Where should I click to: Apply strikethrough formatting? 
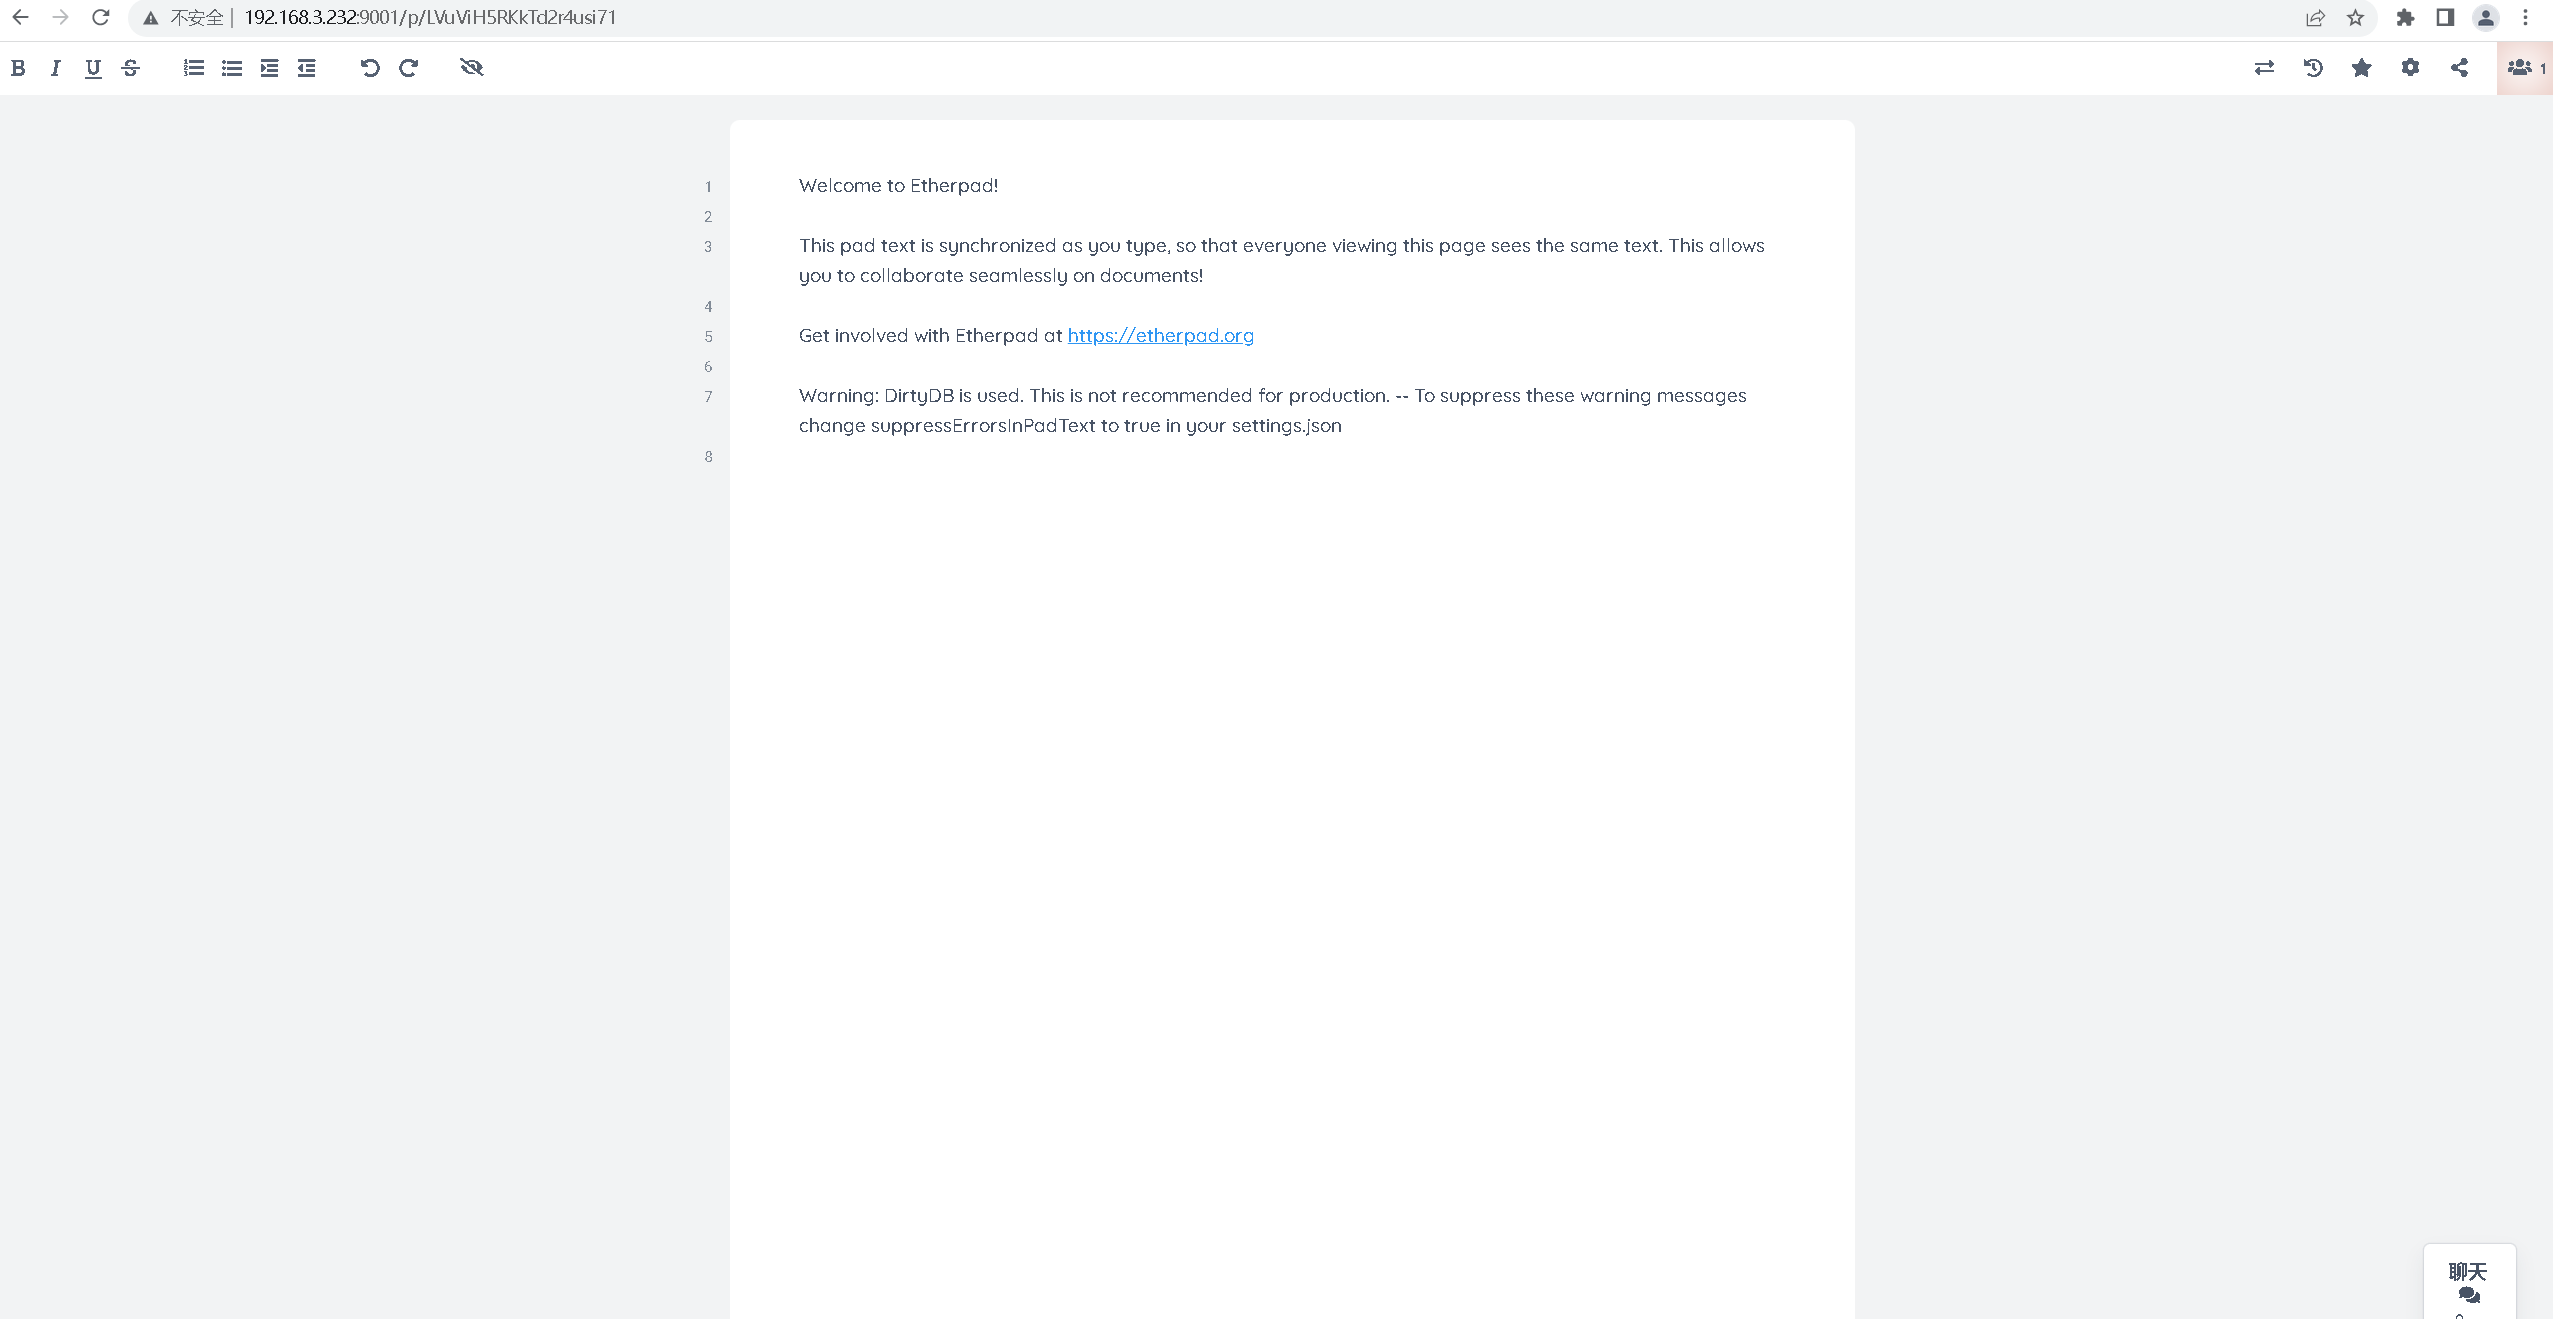click(131, 68)
